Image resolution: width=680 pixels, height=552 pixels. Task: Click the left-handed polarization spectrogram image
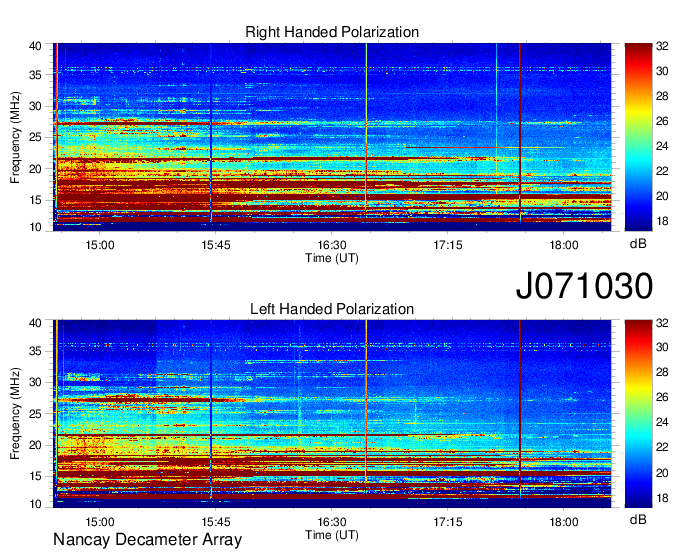[332, 413]
